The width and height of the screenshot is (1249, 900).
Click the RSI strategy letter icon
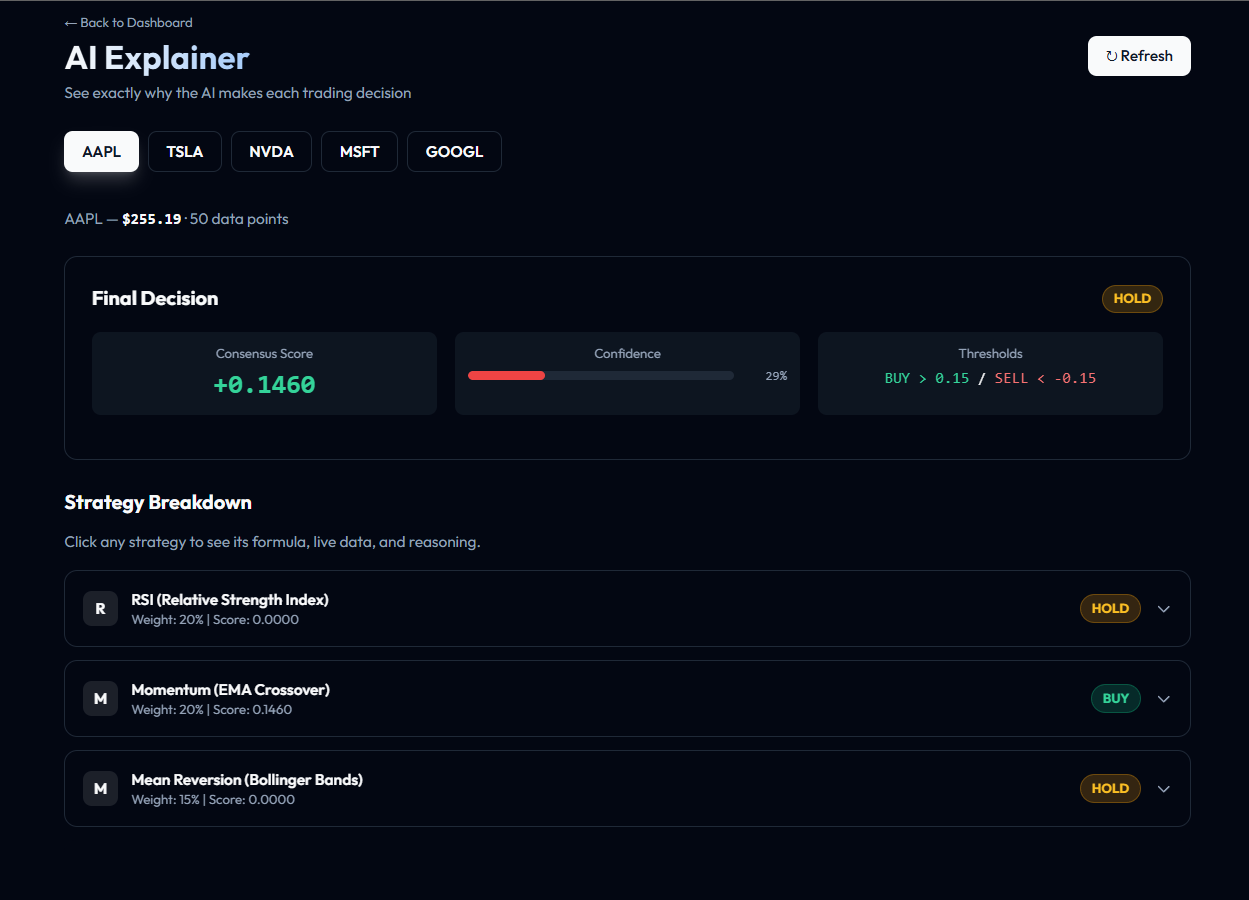coord(100,608)
